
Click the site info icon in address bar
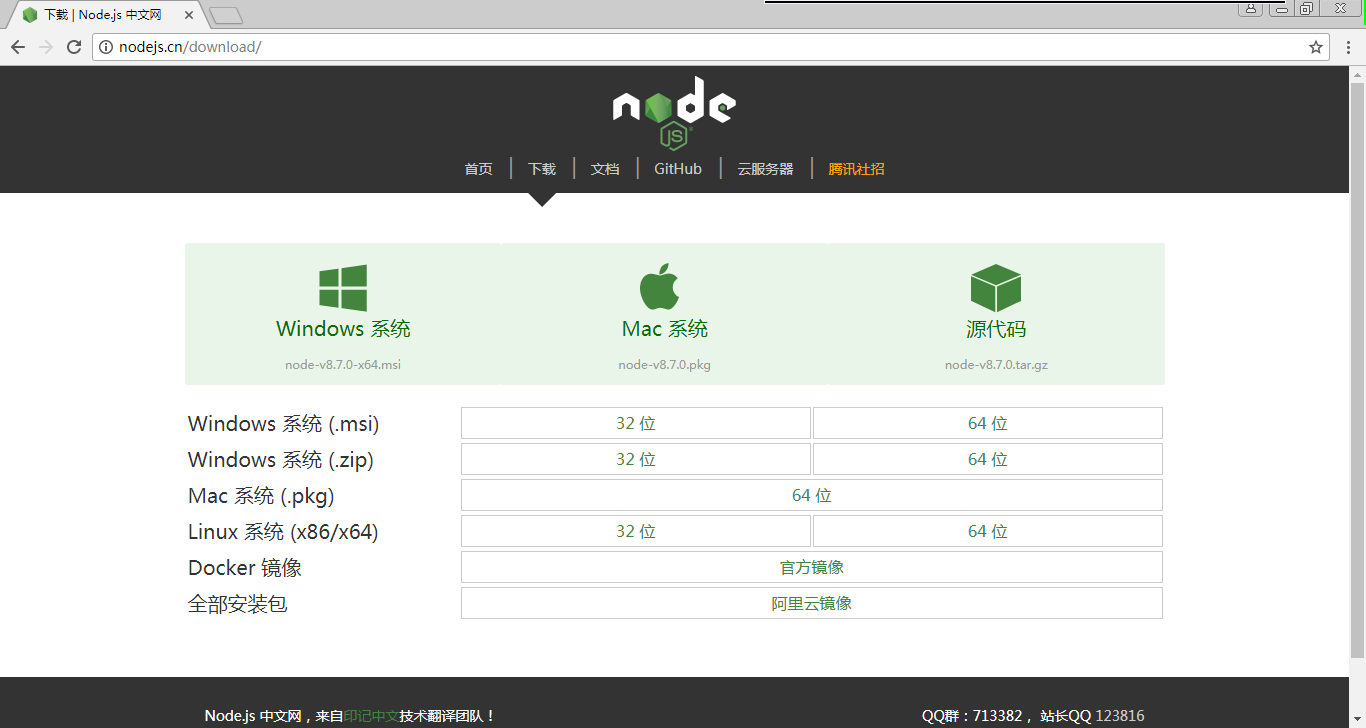point(106,47)
